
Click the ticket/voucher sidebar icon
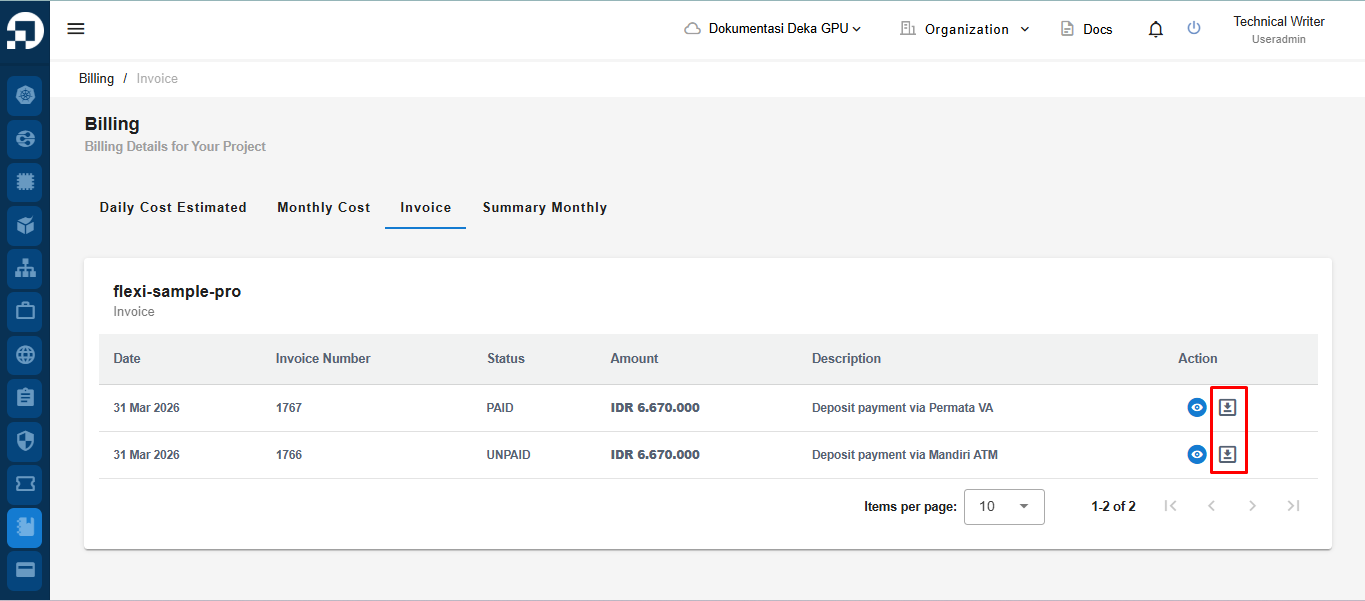tap(25, 484)
